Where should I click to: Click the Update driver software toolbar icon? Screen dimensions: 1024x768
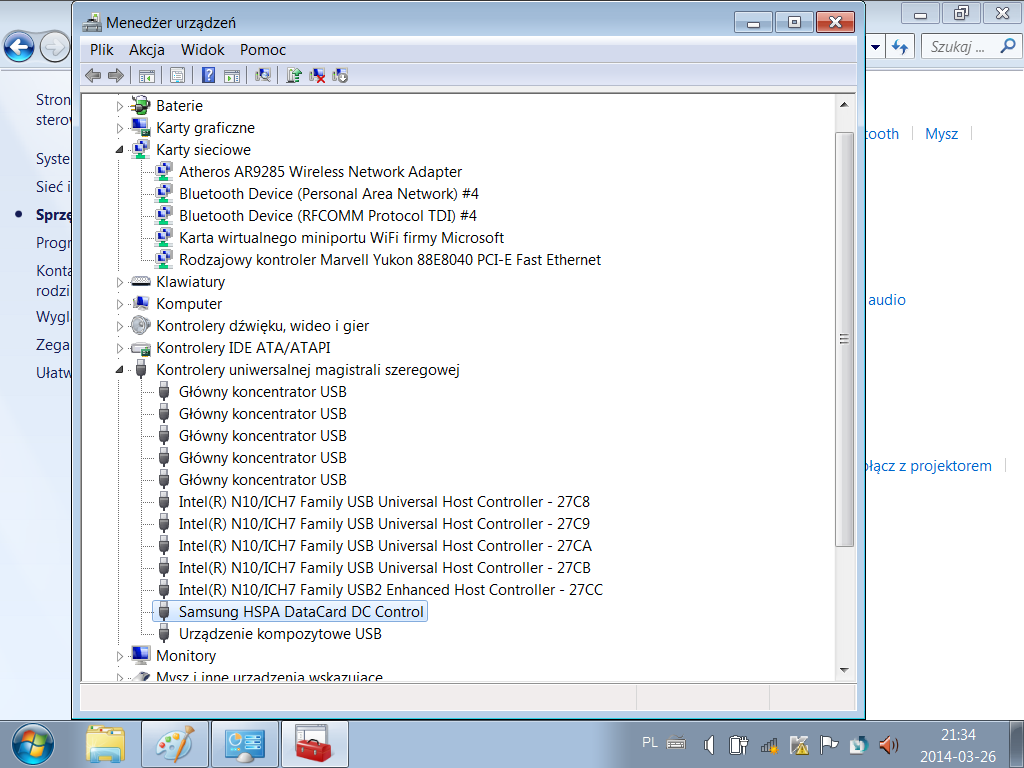tap(294, 76)
